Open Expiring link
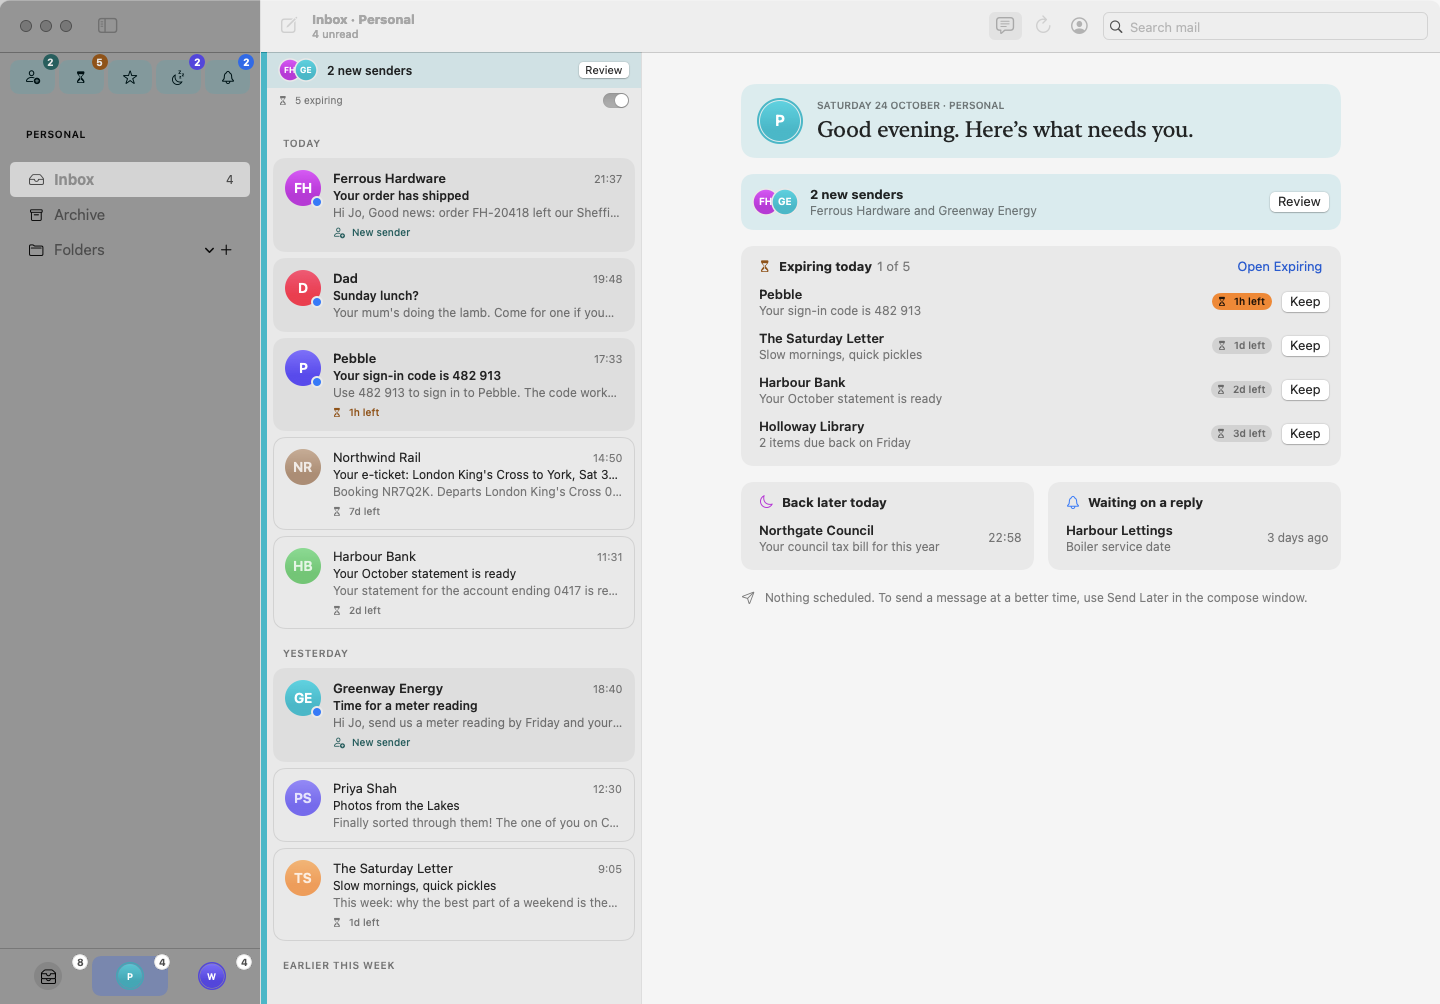Image resolution: width=1440 pixels, height=1004 pixels. coord(1279,267)
